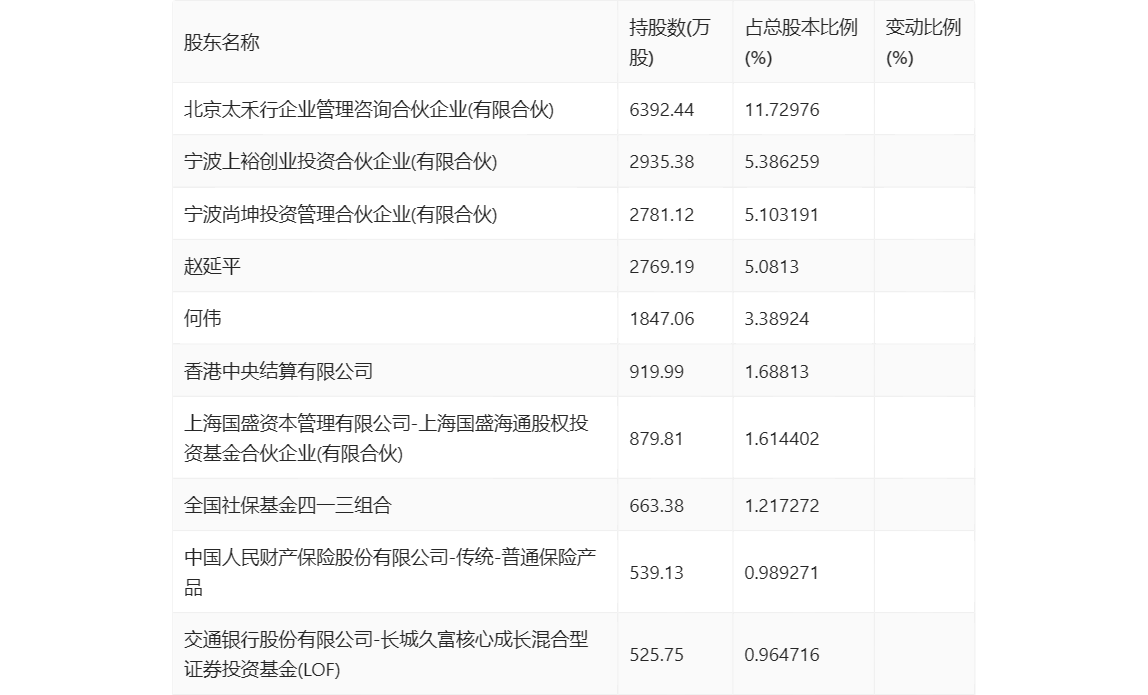1148x695 pixels.
Task: Select shareholder 宁波尚坤投资管理合伙企业(有限合伙)
Action: (340, 215)
